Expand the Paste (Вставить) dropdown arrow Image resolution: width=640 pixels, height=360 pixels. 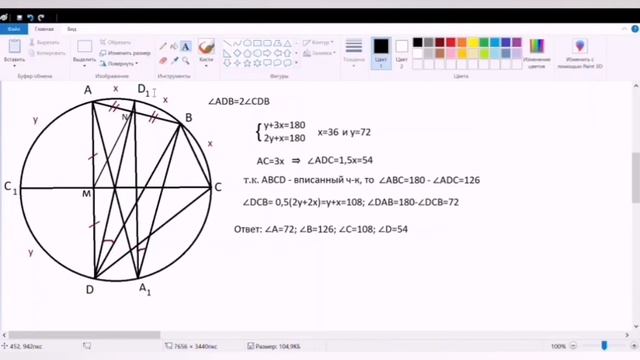point(14,65)
